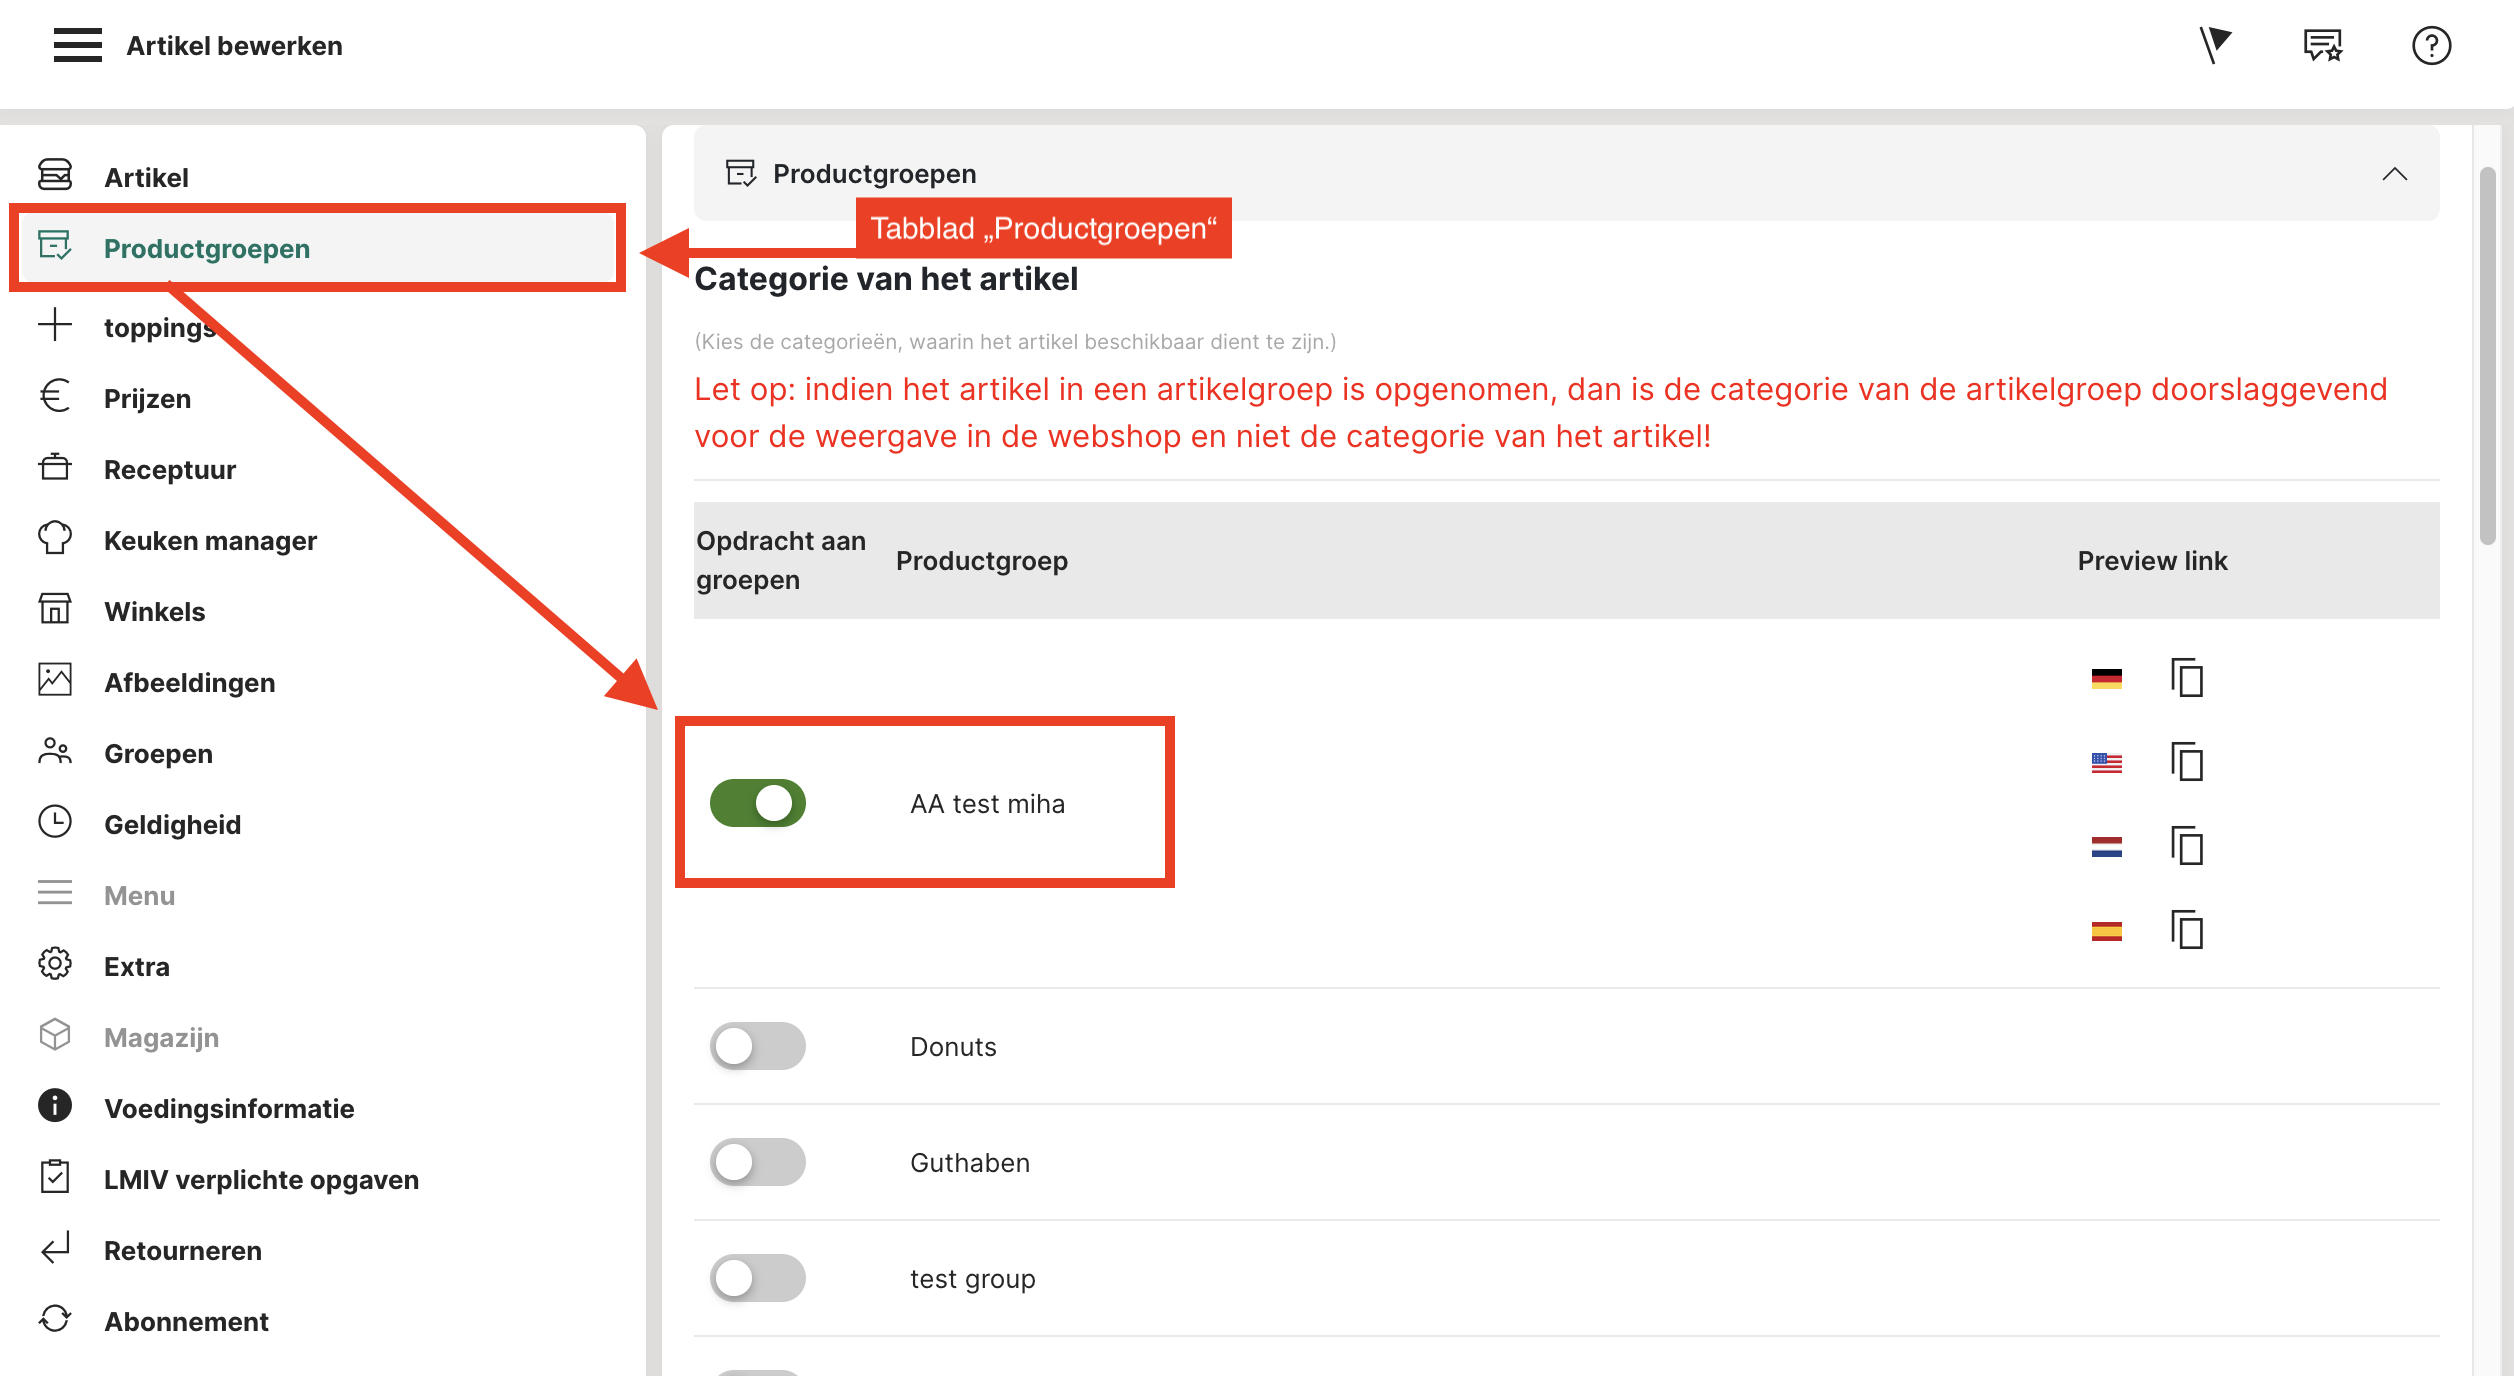Screen dimensions: 2514x1376
Task: Switch to the Keuken manager tab
Action: pos(210,540)
